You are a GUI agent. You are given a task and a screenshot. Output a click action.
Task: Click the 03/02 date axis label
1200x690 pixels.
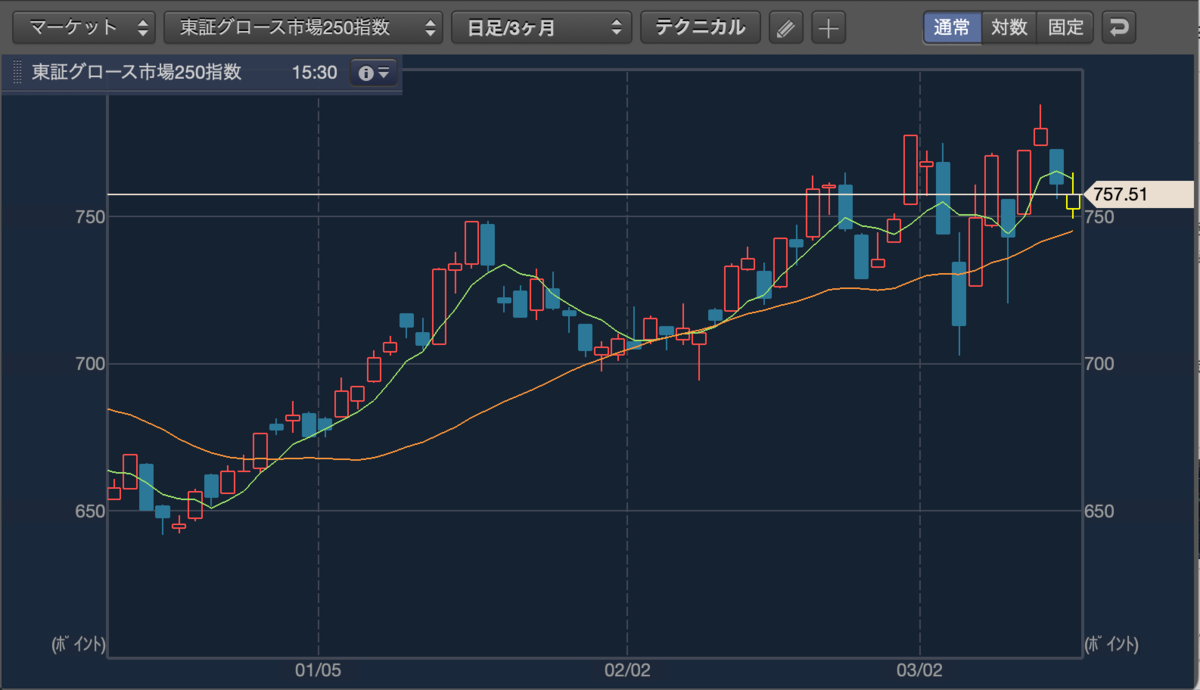919,673
